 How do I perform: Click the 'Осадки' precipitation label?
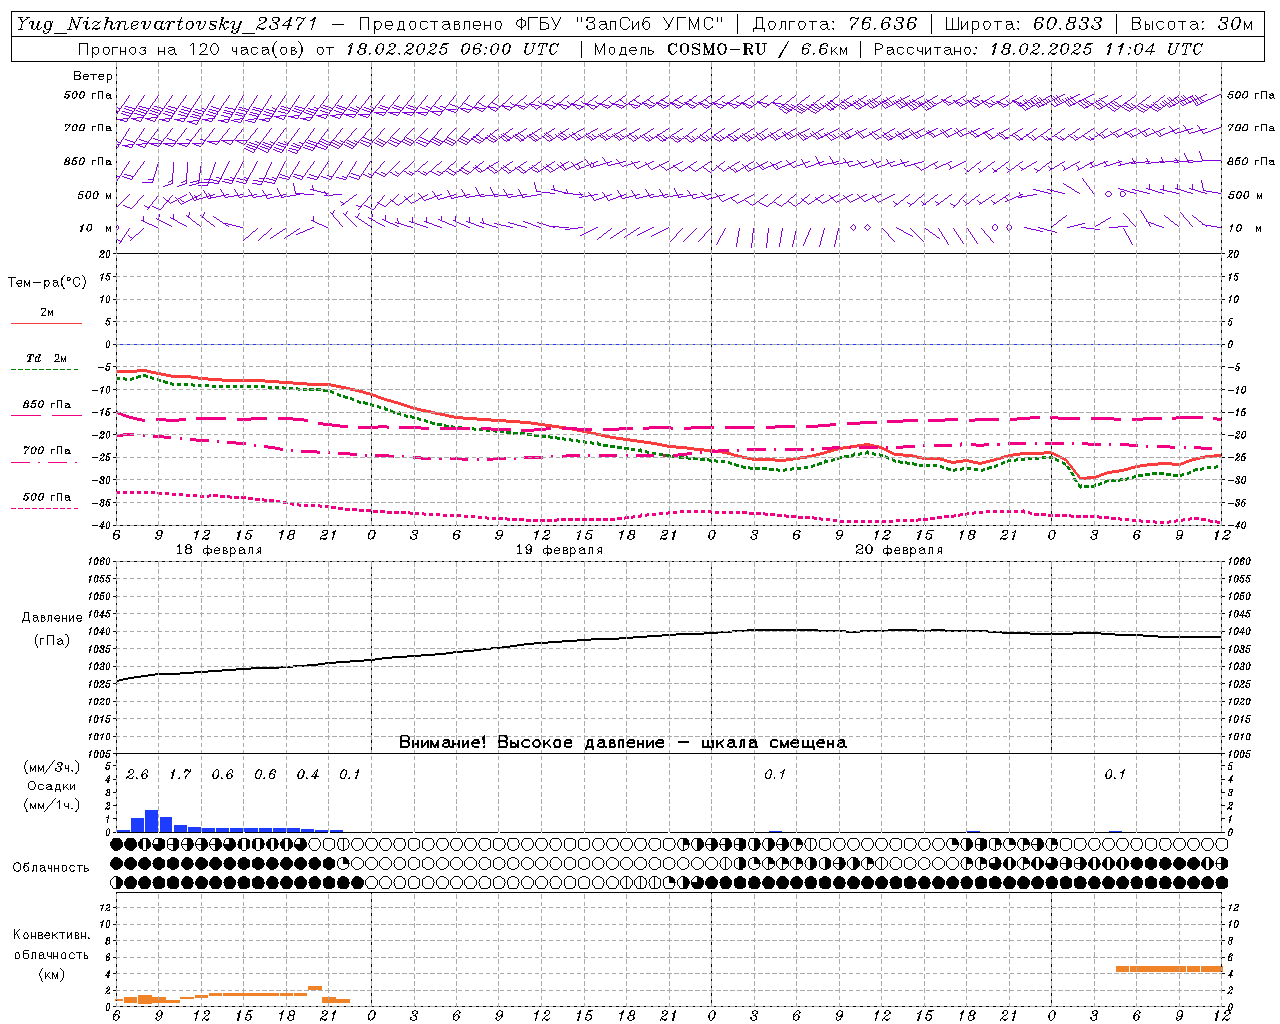pyautogui.click(x=52, y=786)
